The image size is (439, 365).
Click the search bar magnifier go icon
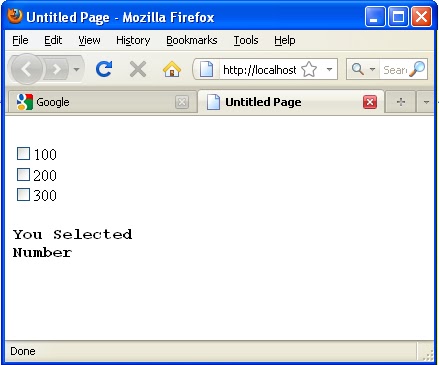(x=417, y=69)
